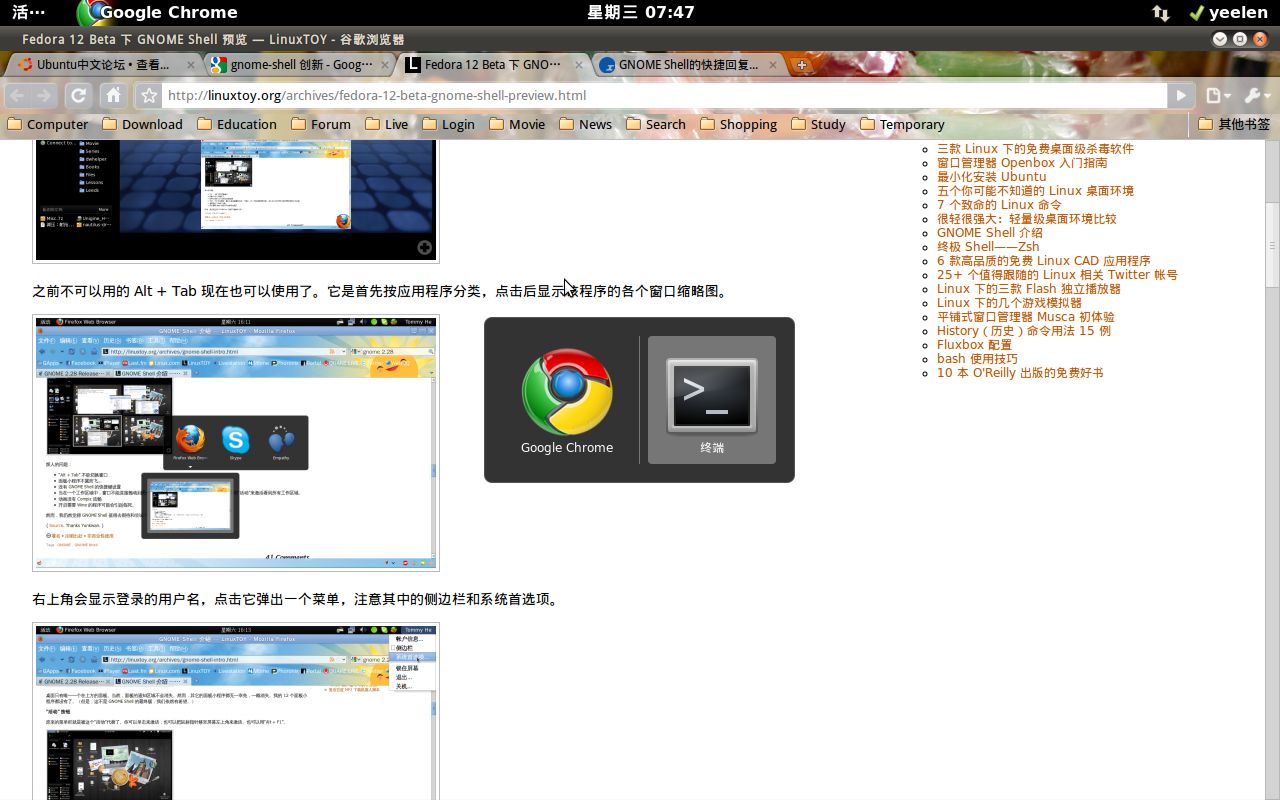Open link 三款 Linux 下的免费桌面级杀毒软件
The width and height of the screenshot is (1280, 800).
tap(1035, 148)
